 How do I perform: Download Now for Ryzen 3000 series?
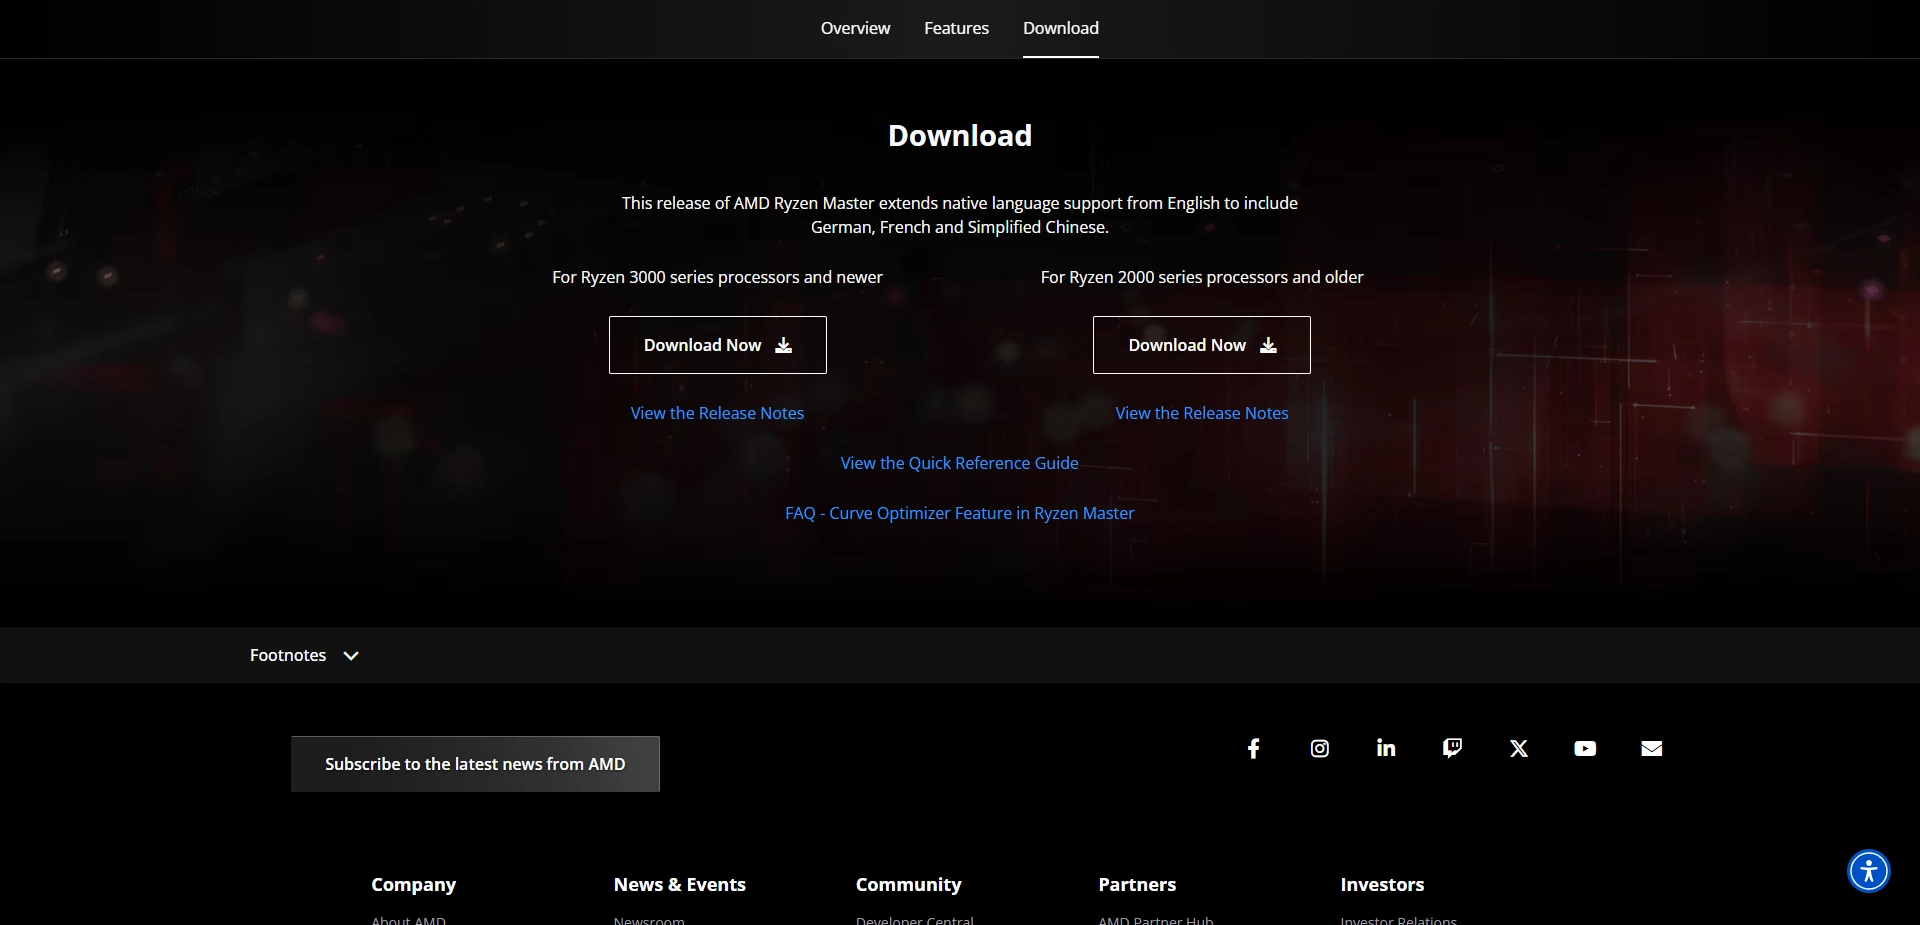[717, 345]
